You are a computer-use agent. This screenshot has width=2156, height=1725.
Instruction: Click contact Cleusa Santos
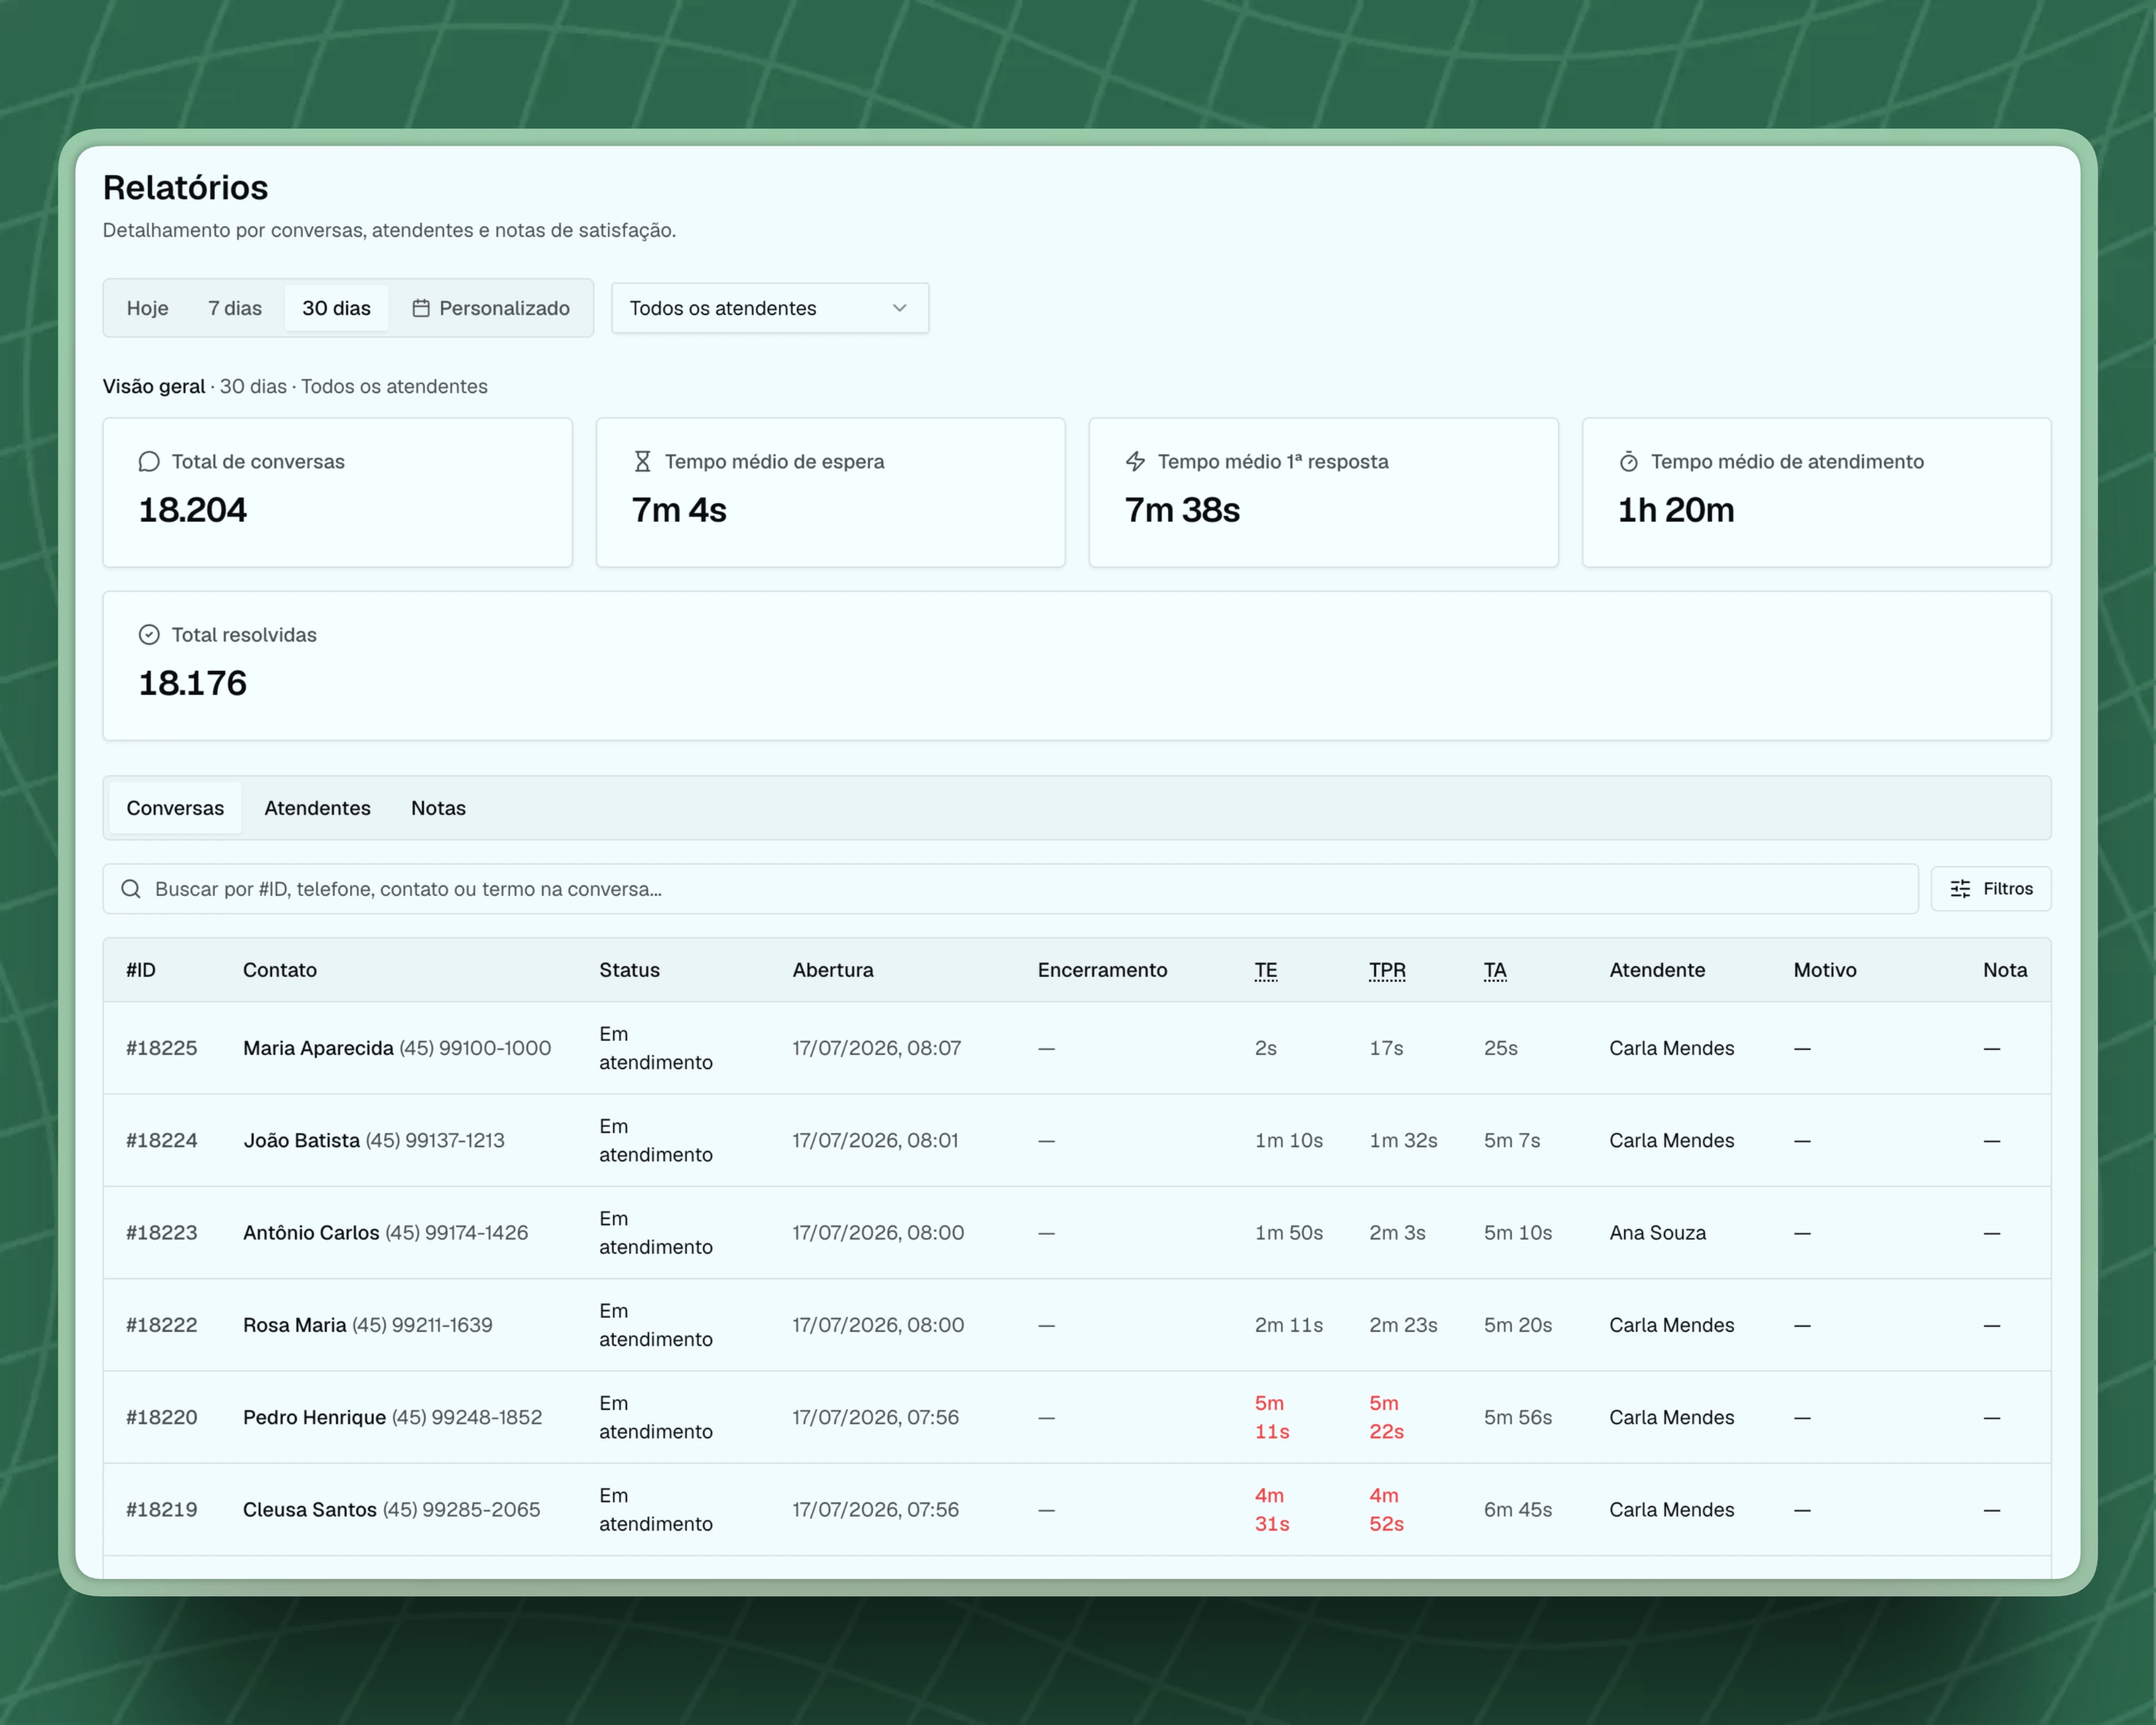coord(310,1510)
